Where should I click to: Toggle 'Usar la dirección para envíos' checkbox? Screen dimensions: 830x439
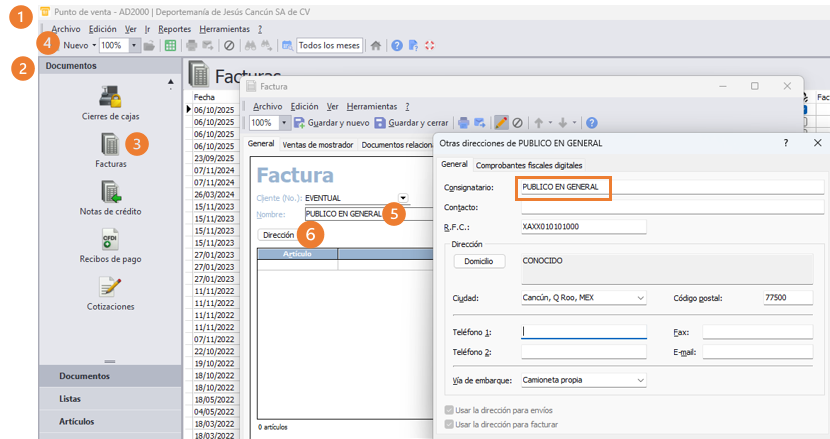click(x=449, y=410)
